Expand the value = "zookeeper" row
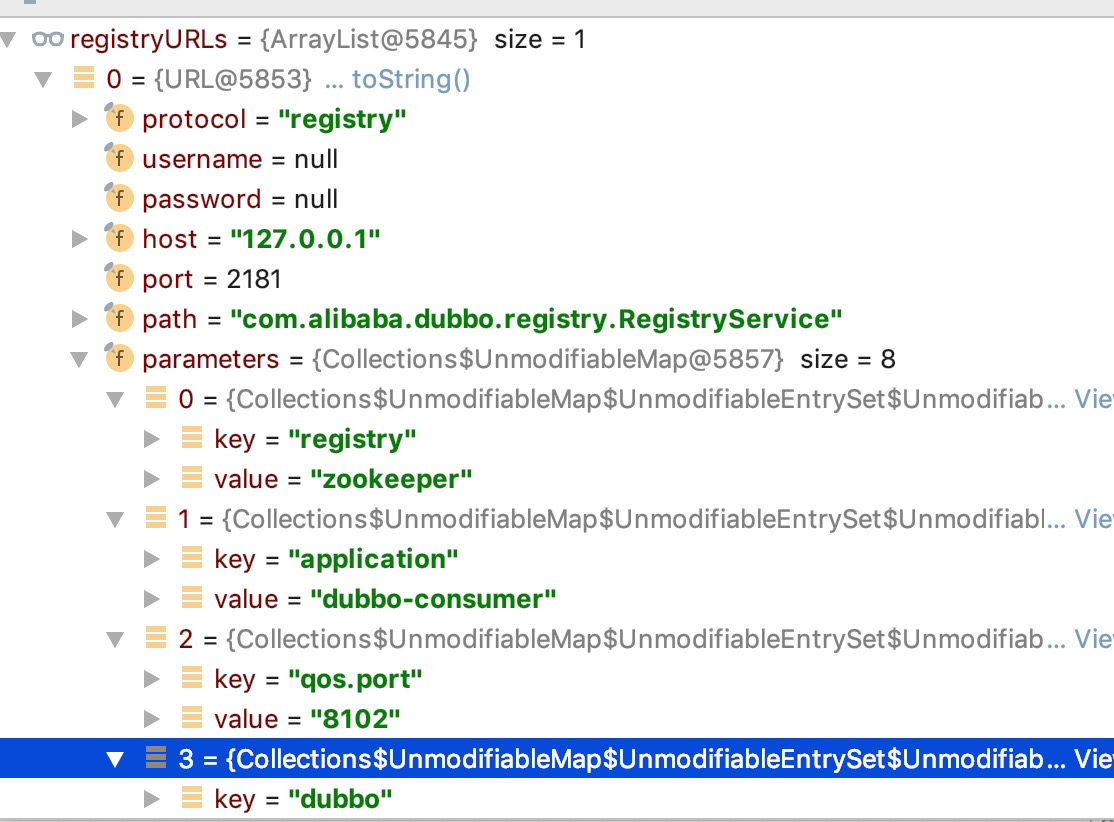 151,479
